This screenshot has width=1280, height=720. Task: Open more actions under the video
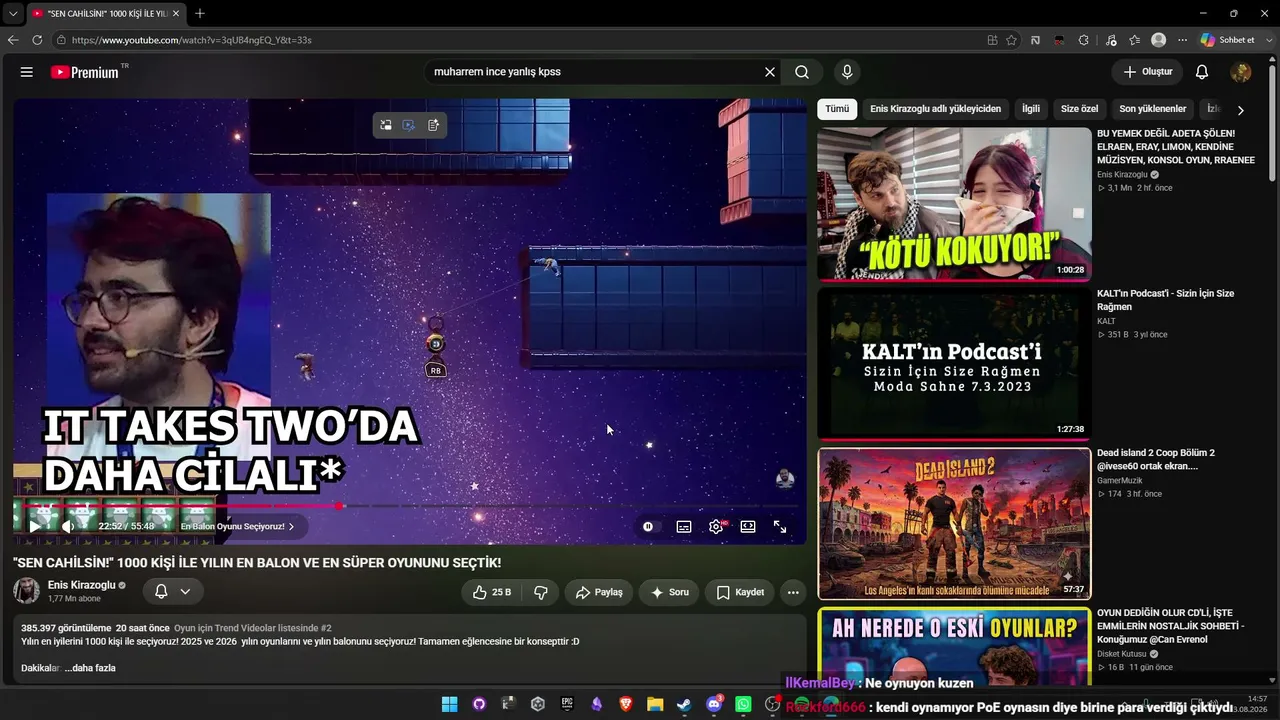click(x=793, y=592)
